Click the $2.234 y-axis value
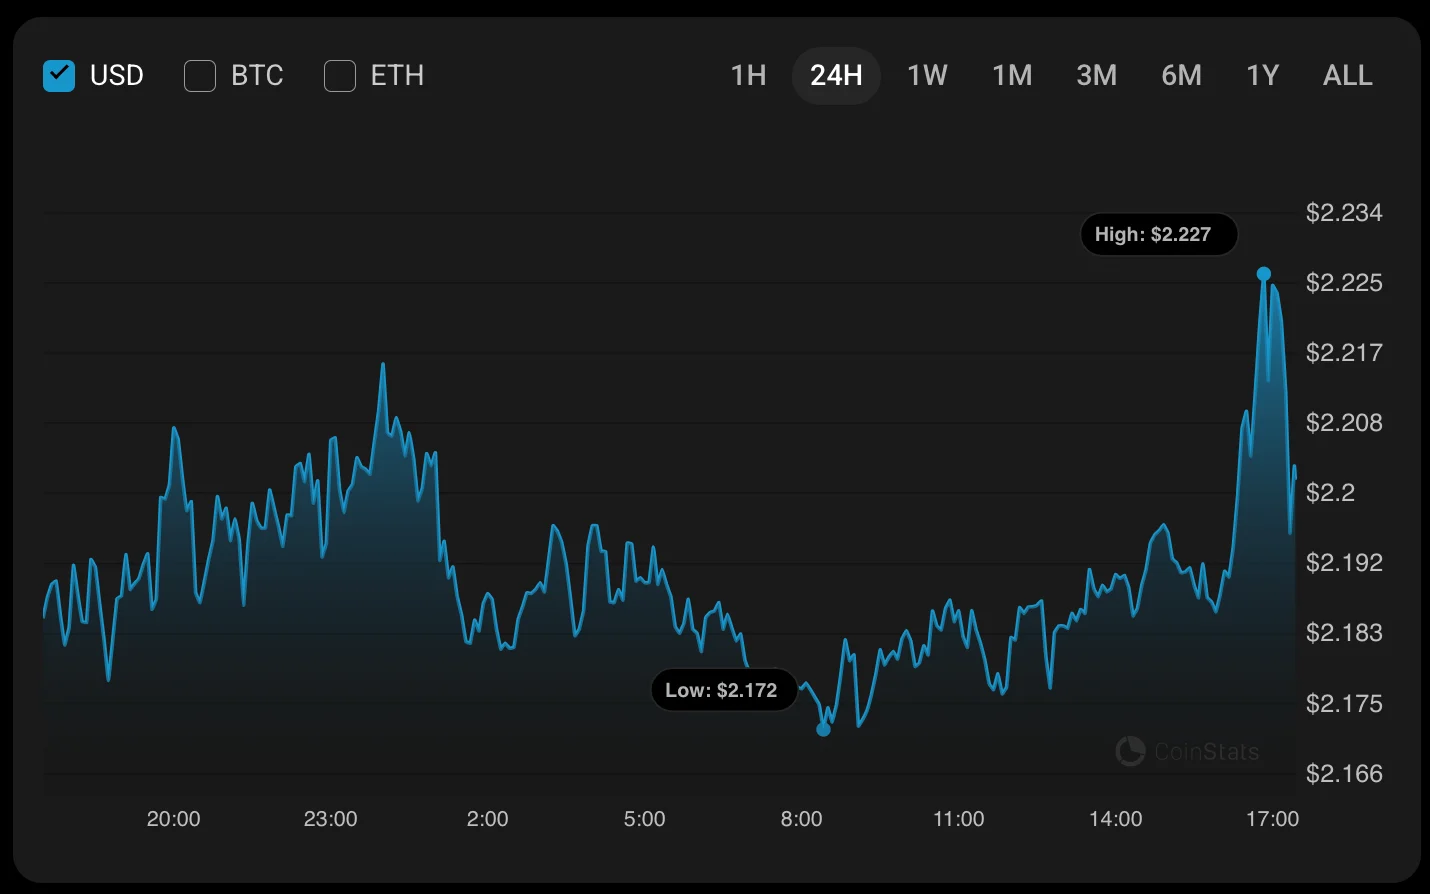This screenshot has width=1430, height=894. coord(1344,213)
